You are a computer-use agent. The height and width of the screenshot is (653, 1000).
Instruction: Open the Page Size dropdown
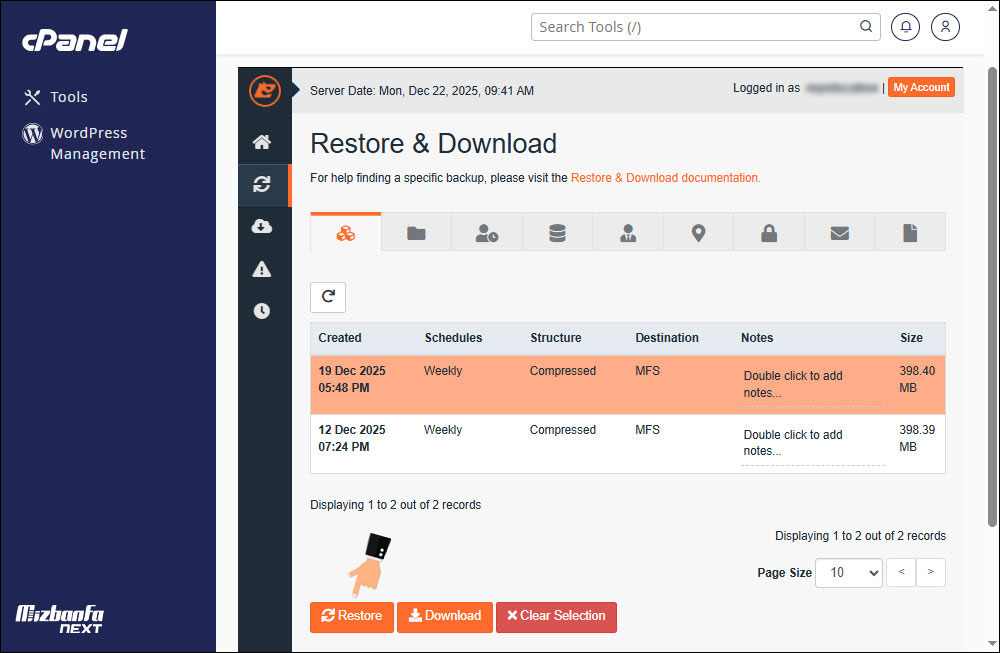[848, 572]
